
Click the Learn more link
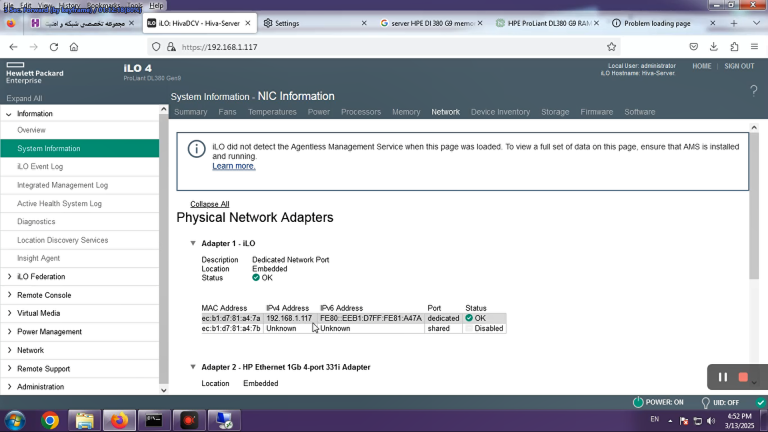(234, 166)
